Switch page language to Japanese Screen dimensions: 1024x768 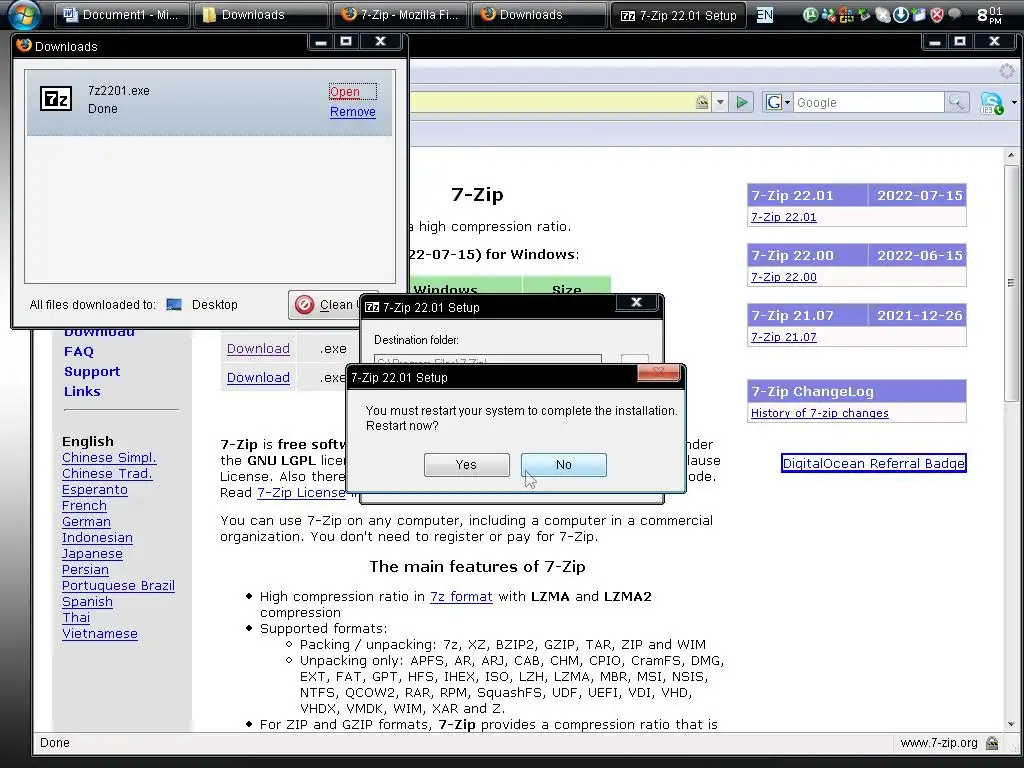point(92,554)
